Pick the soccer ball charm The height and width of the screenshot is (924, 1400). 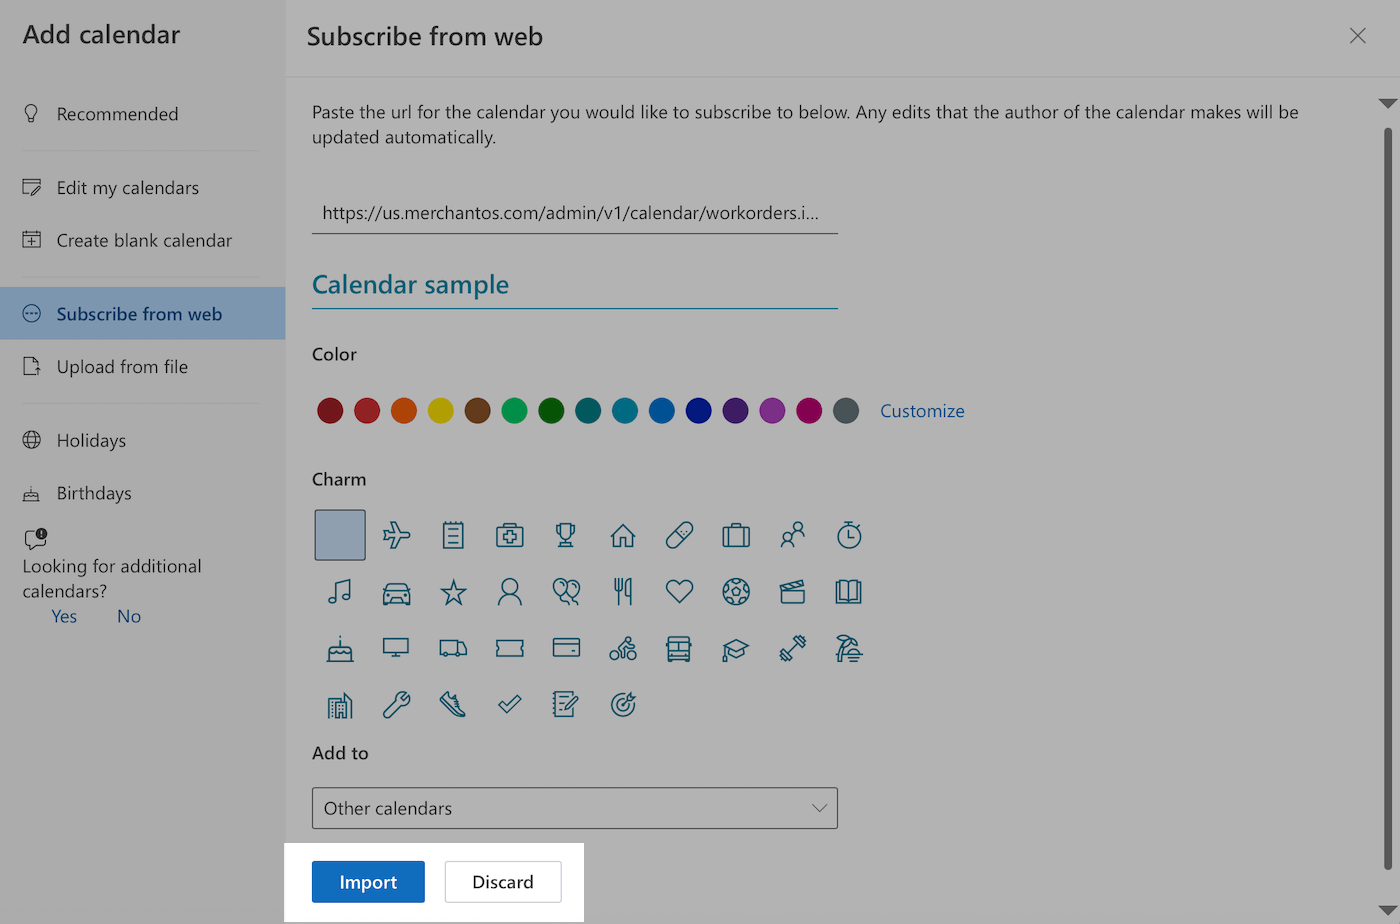(x=736, y=592)
